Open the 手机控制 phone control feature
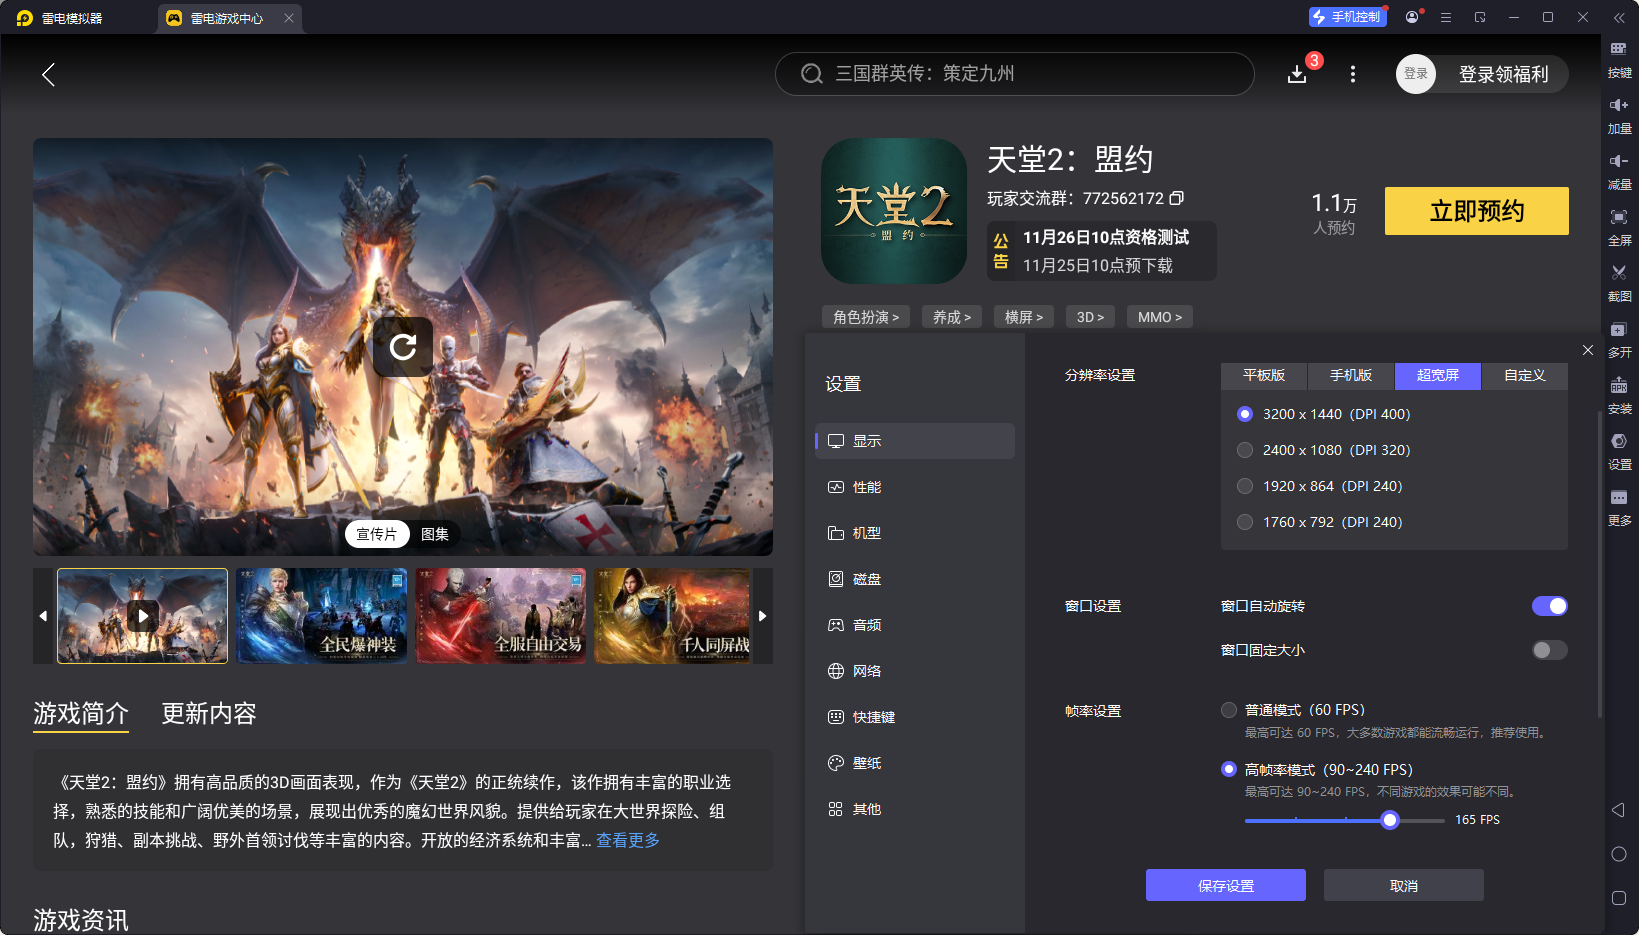 pyautogui.click(x=1347, y=16)
